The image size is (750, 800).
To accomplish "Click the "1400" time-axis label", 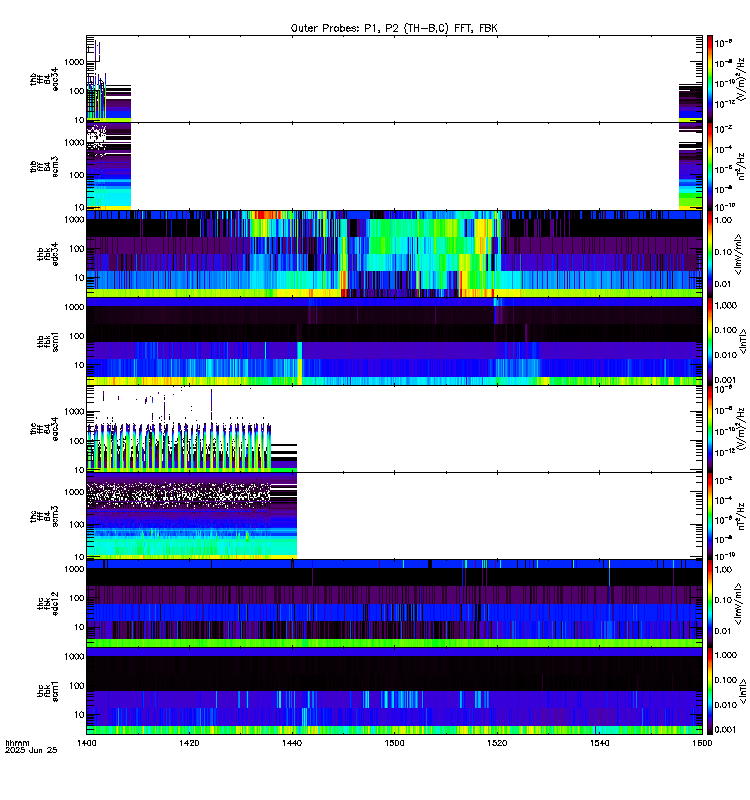I will 87,743.
